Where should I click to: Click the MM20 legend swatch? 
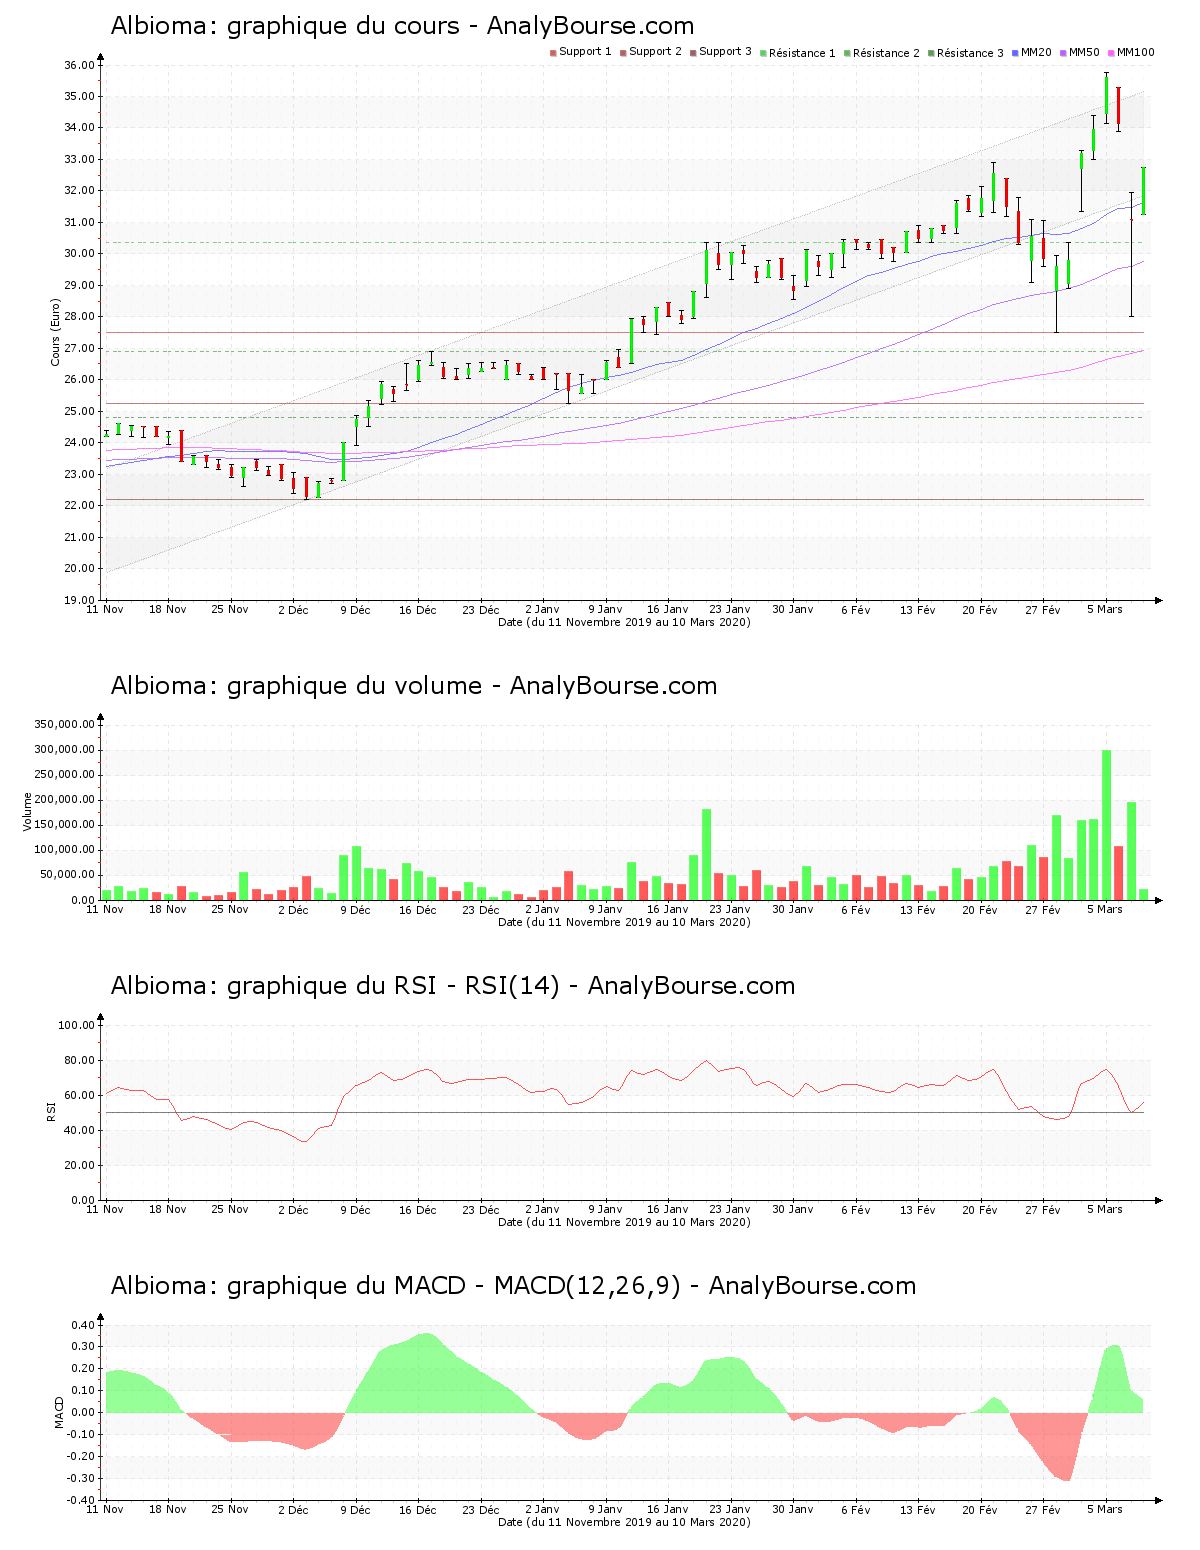pyautogui.click(x=1015, y=53)
